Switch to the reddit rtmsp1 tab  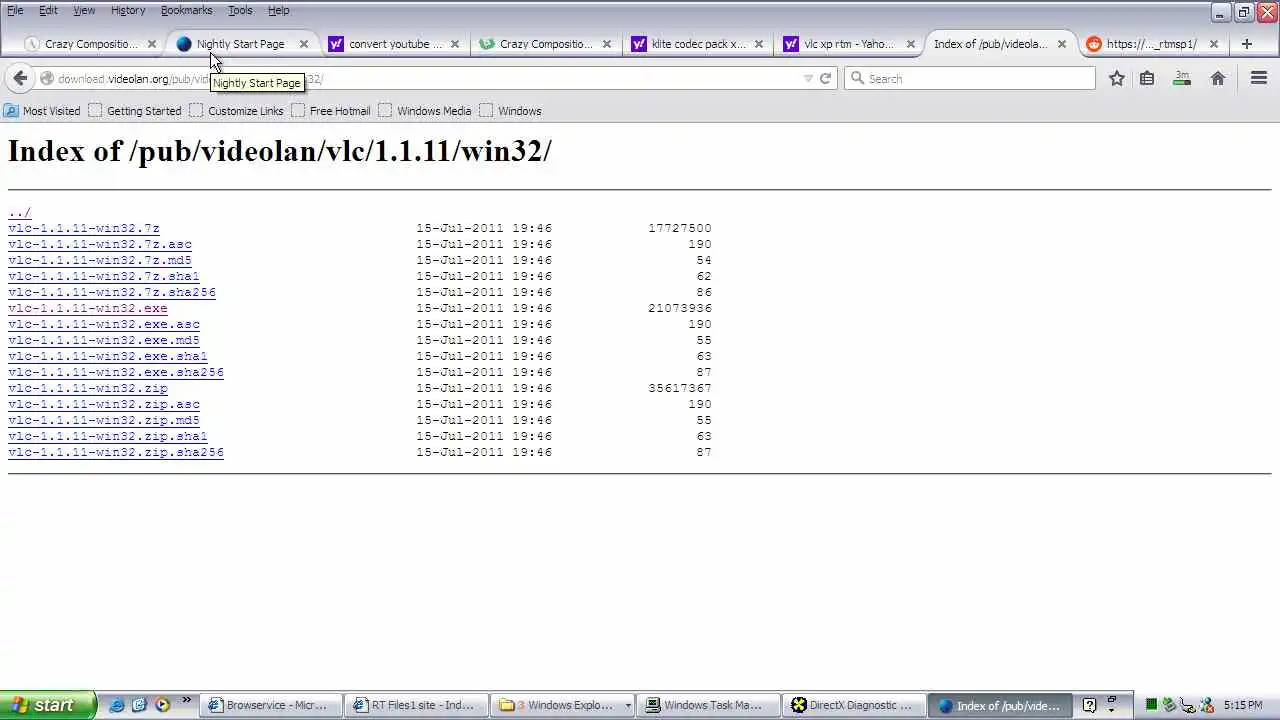pos(1151,44)
